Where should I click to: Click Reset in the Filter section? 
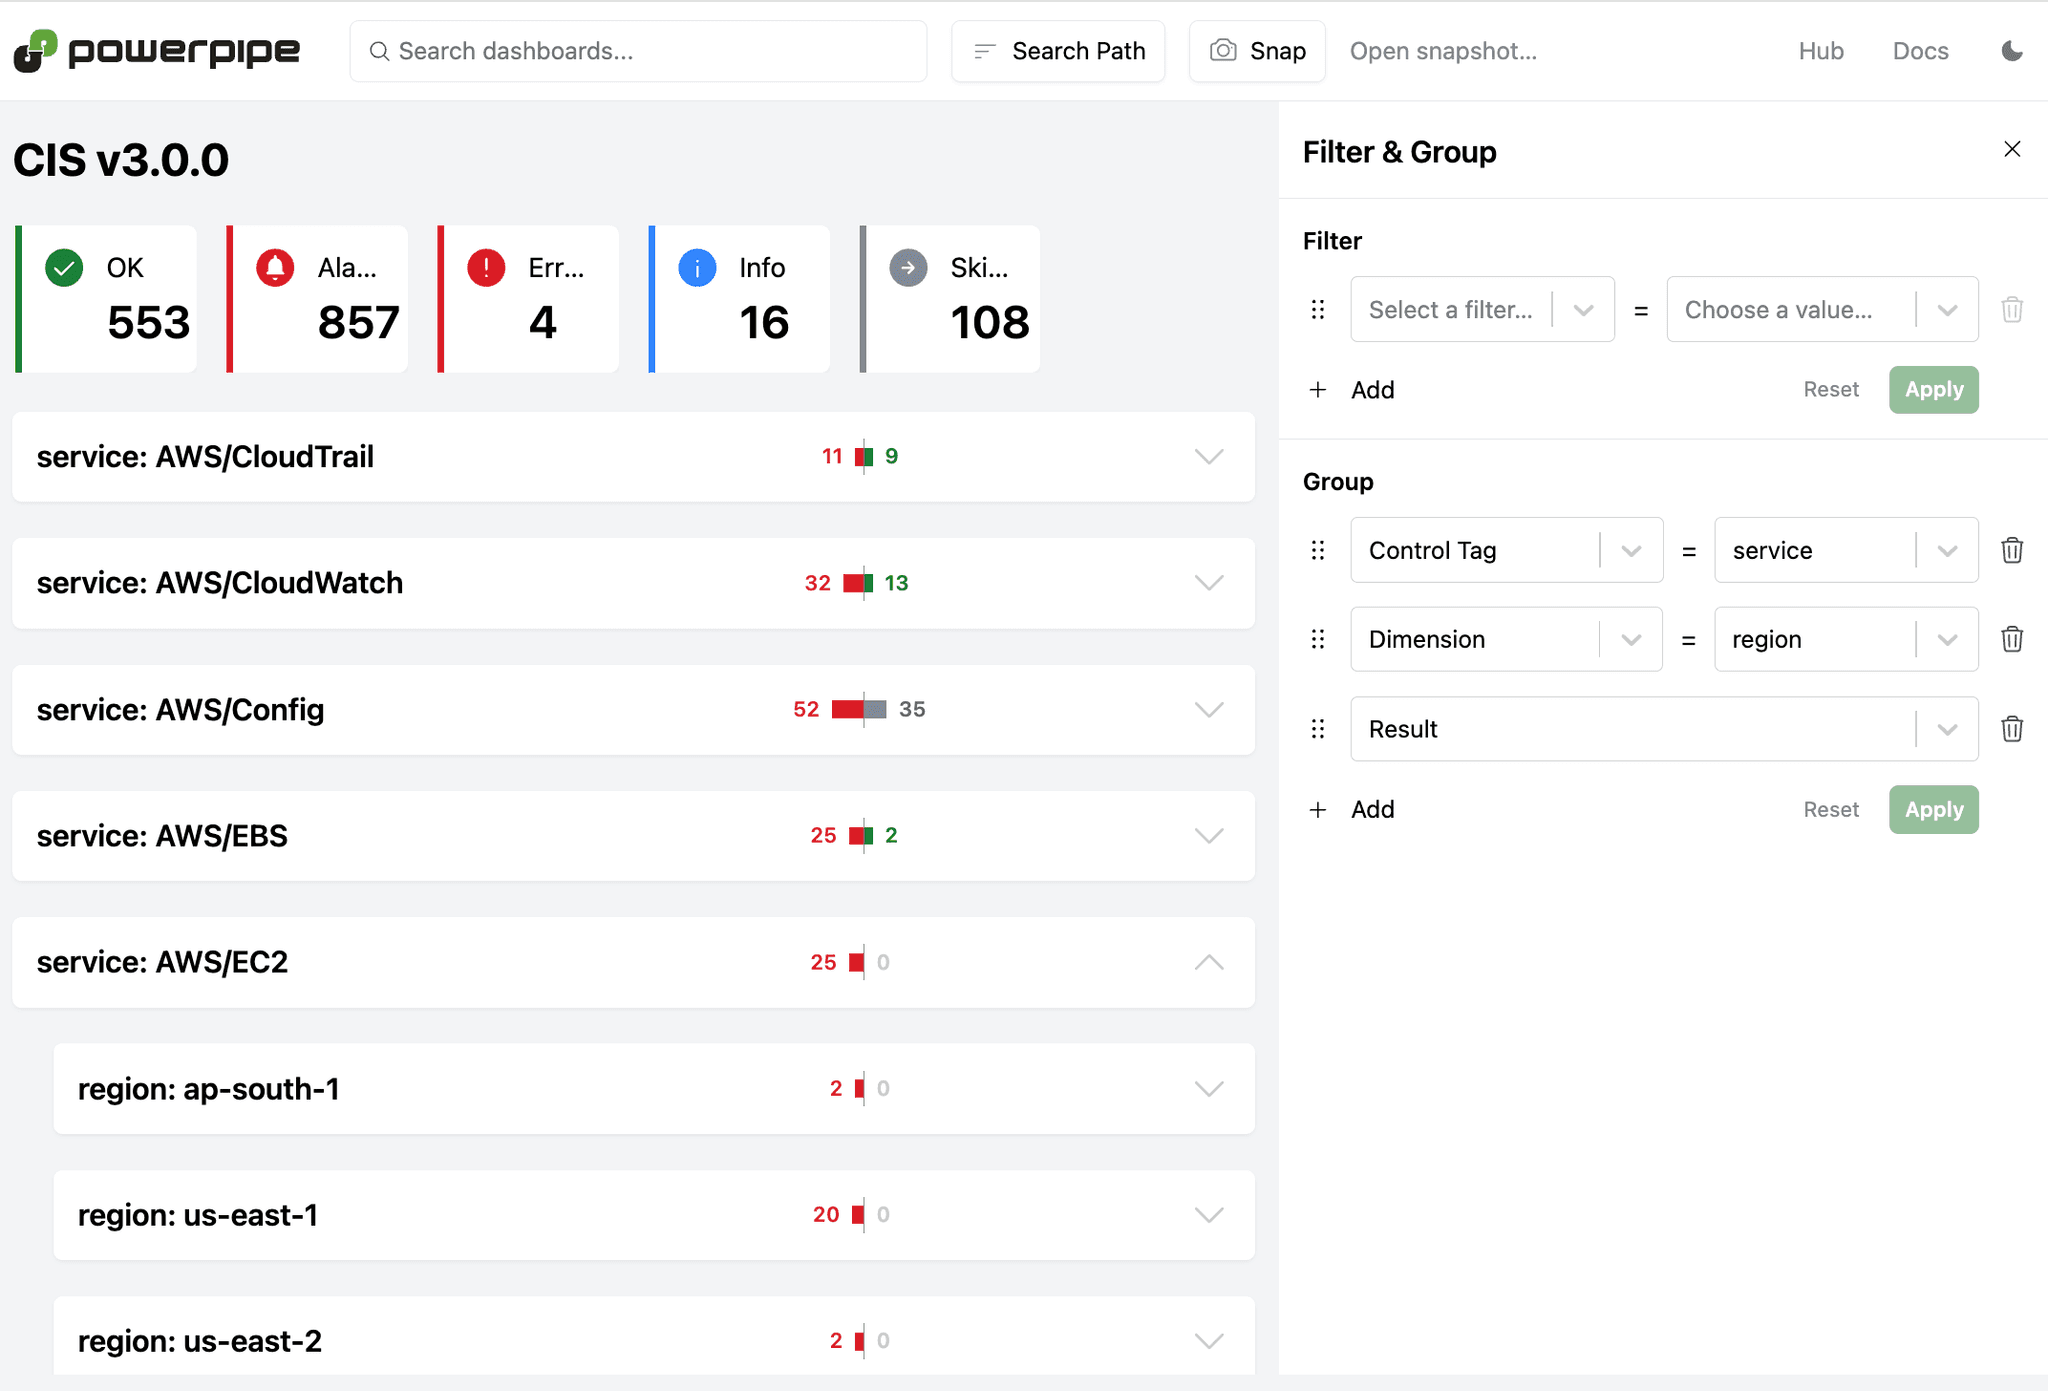[1831, 390]
